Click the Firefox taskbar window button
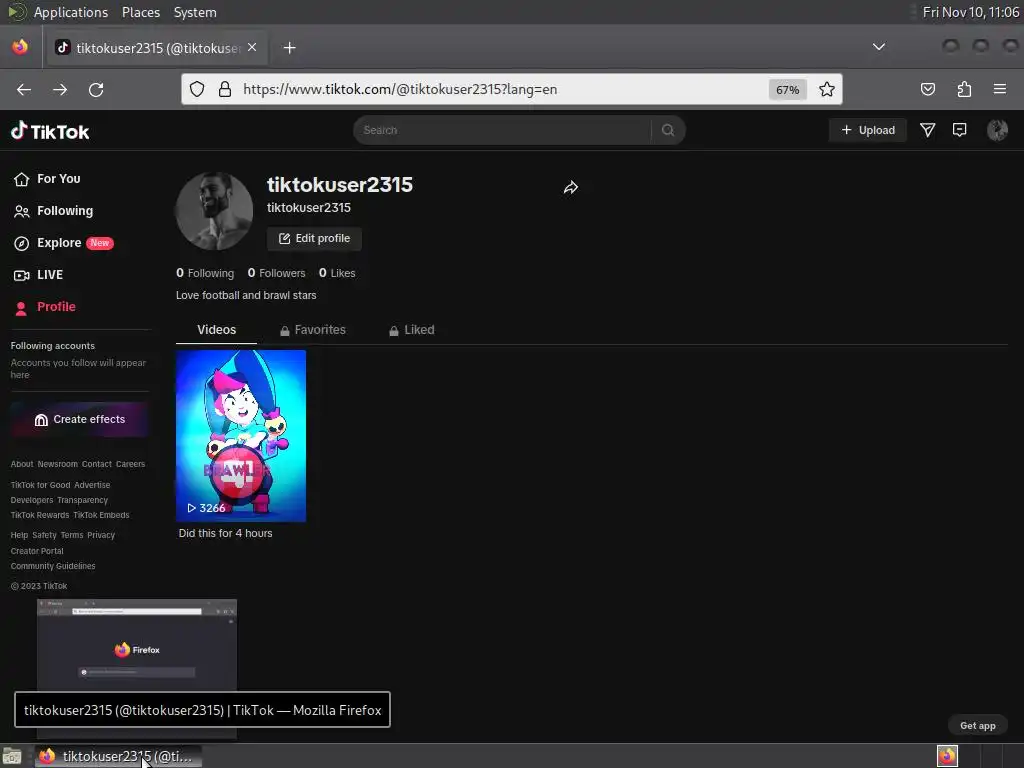Screen dimensions: 1024x768 [118, 756]
